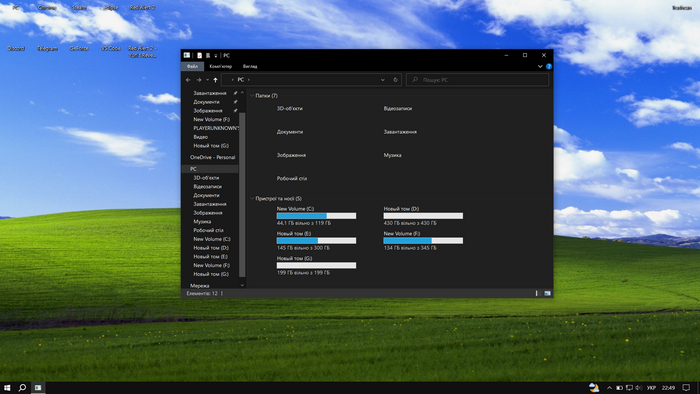Open the Windows Start menu

tap(7, 388)
